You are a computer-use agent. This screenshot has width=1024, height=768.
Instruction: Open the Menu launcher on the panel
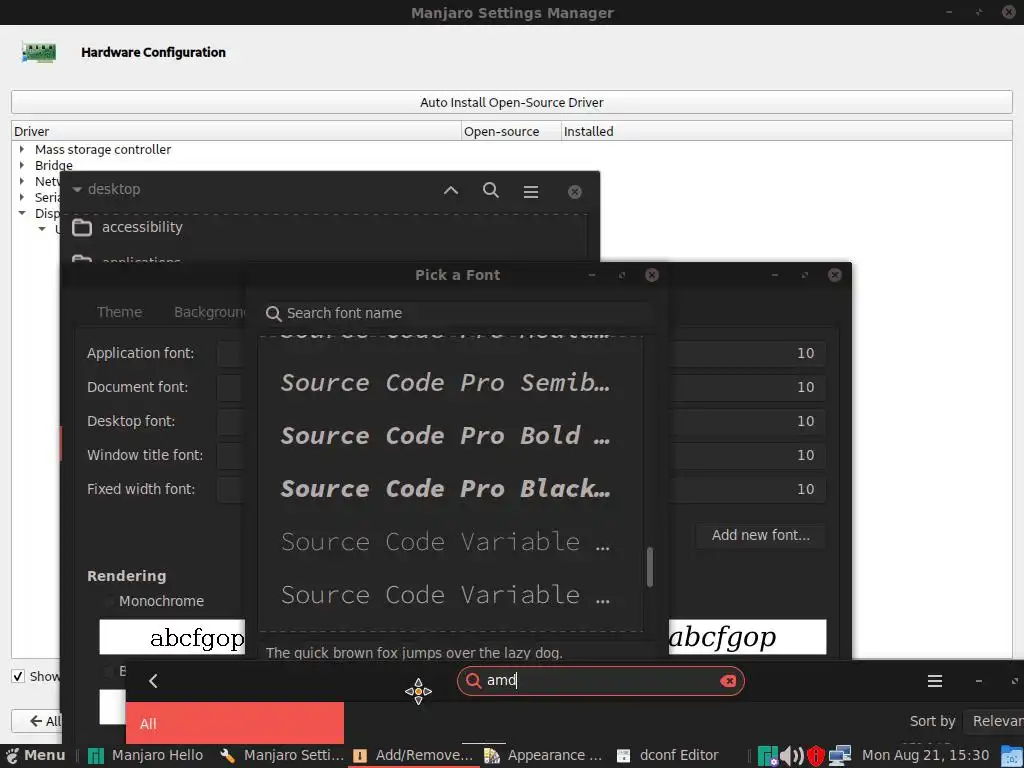[35, 755]
